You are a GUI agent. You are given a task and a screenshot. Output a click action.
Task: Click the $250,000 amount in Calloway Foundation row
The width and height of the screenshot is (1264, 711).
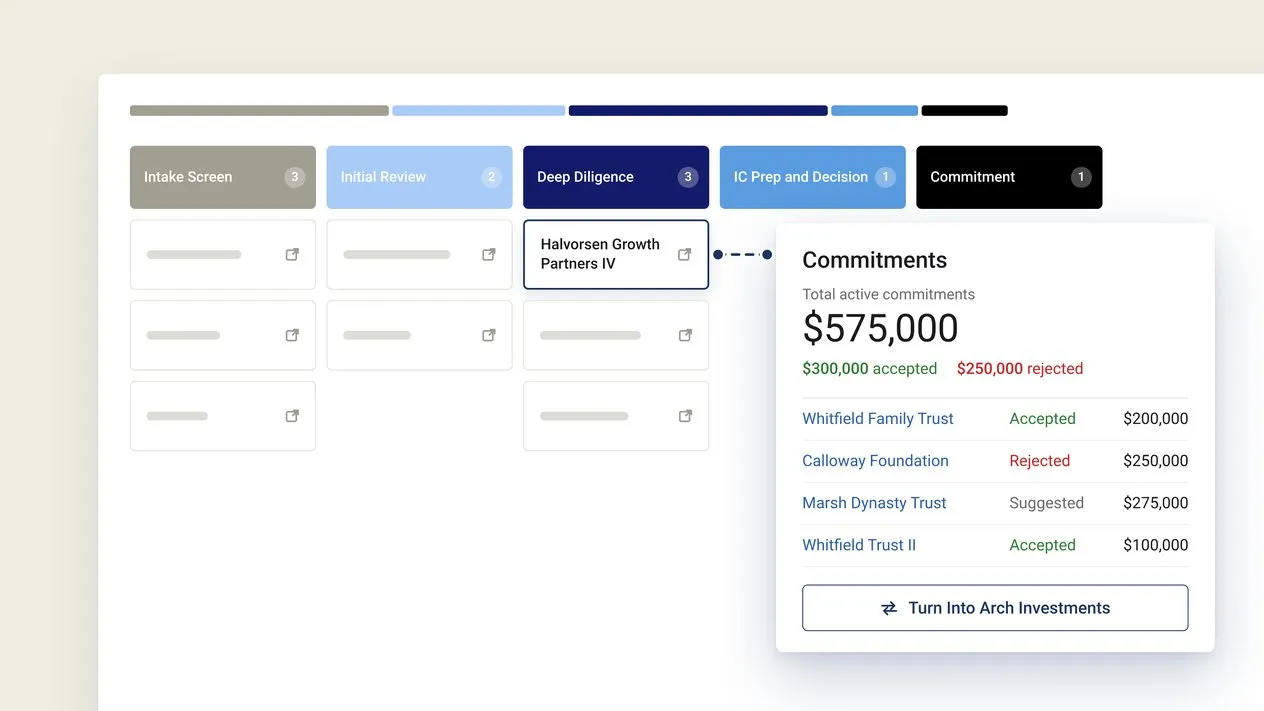(x=1155, y=461)
